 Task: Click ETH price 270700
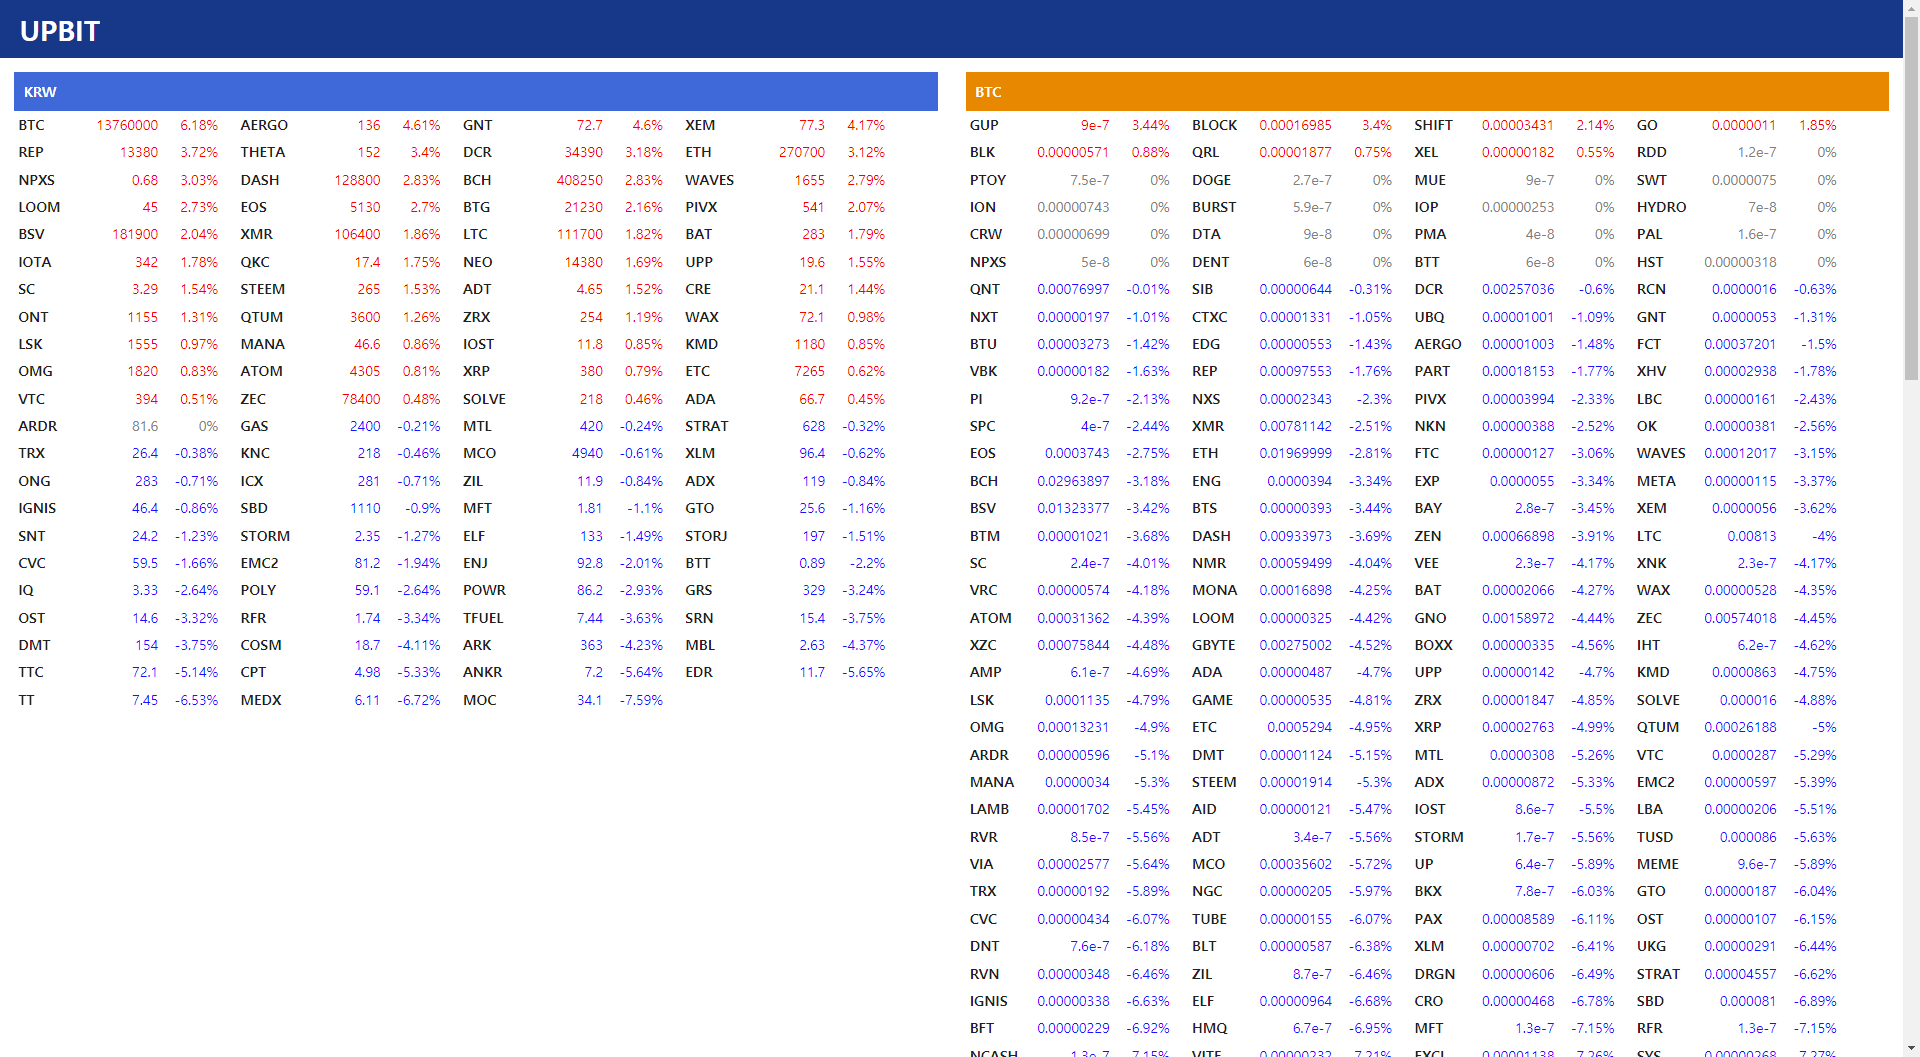tap(802, 152)
